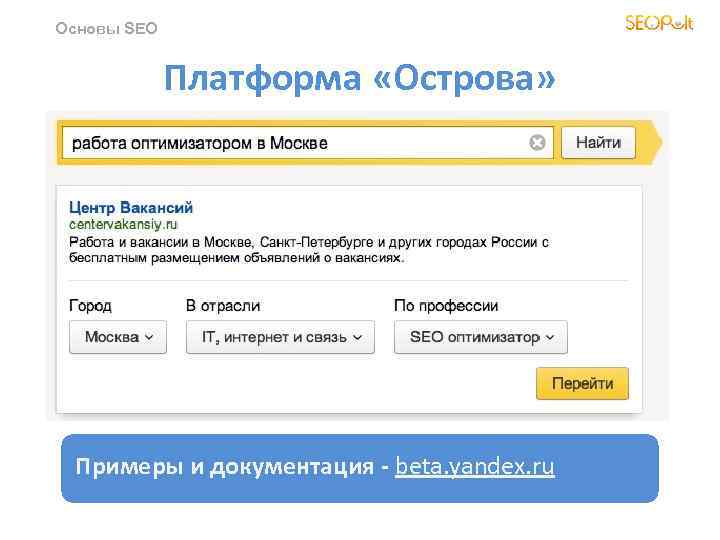Expand the IT, интернет и связь dropdown

click(281, 337)
